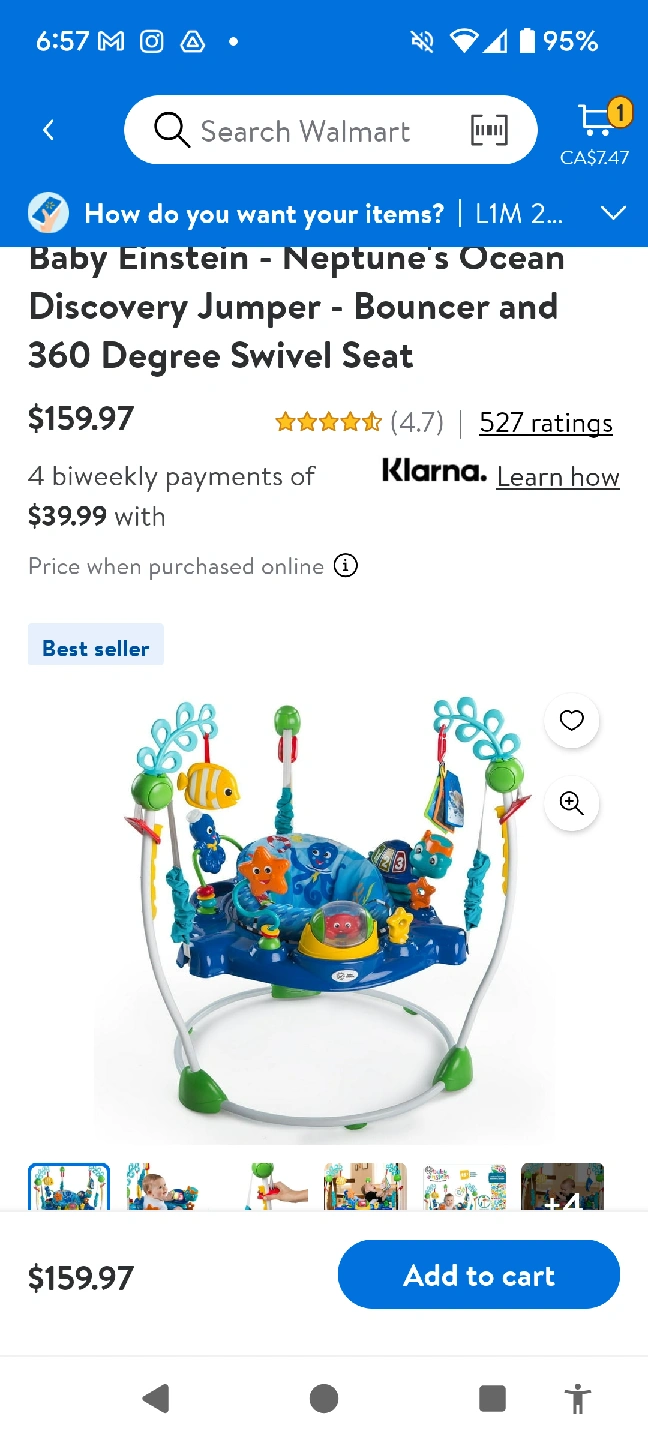Tap the Android back navigation button
The height and width of the screenshot is (1440, 648).
click(x=156, y=1398)
